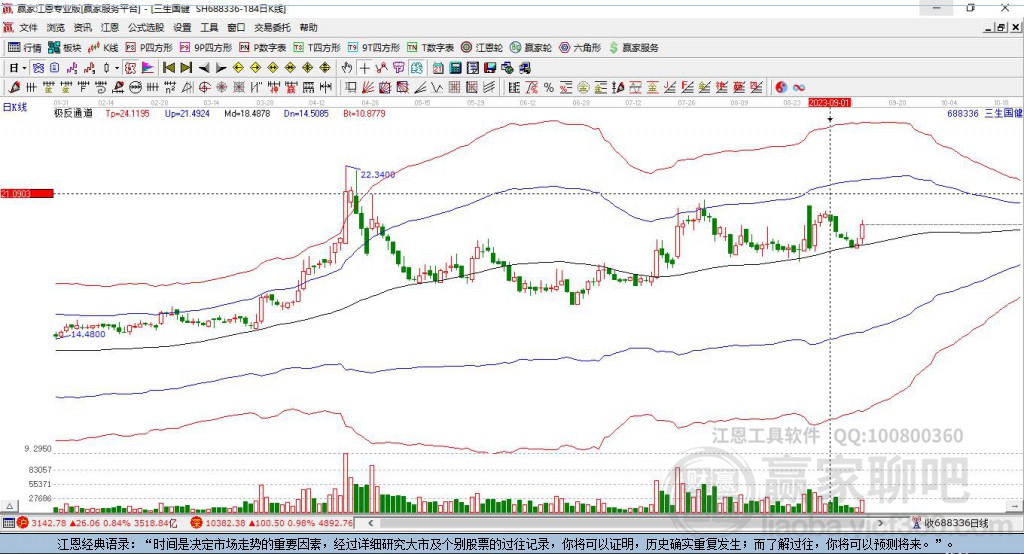Click the Bt=10.8779 value

click(364, 113)
